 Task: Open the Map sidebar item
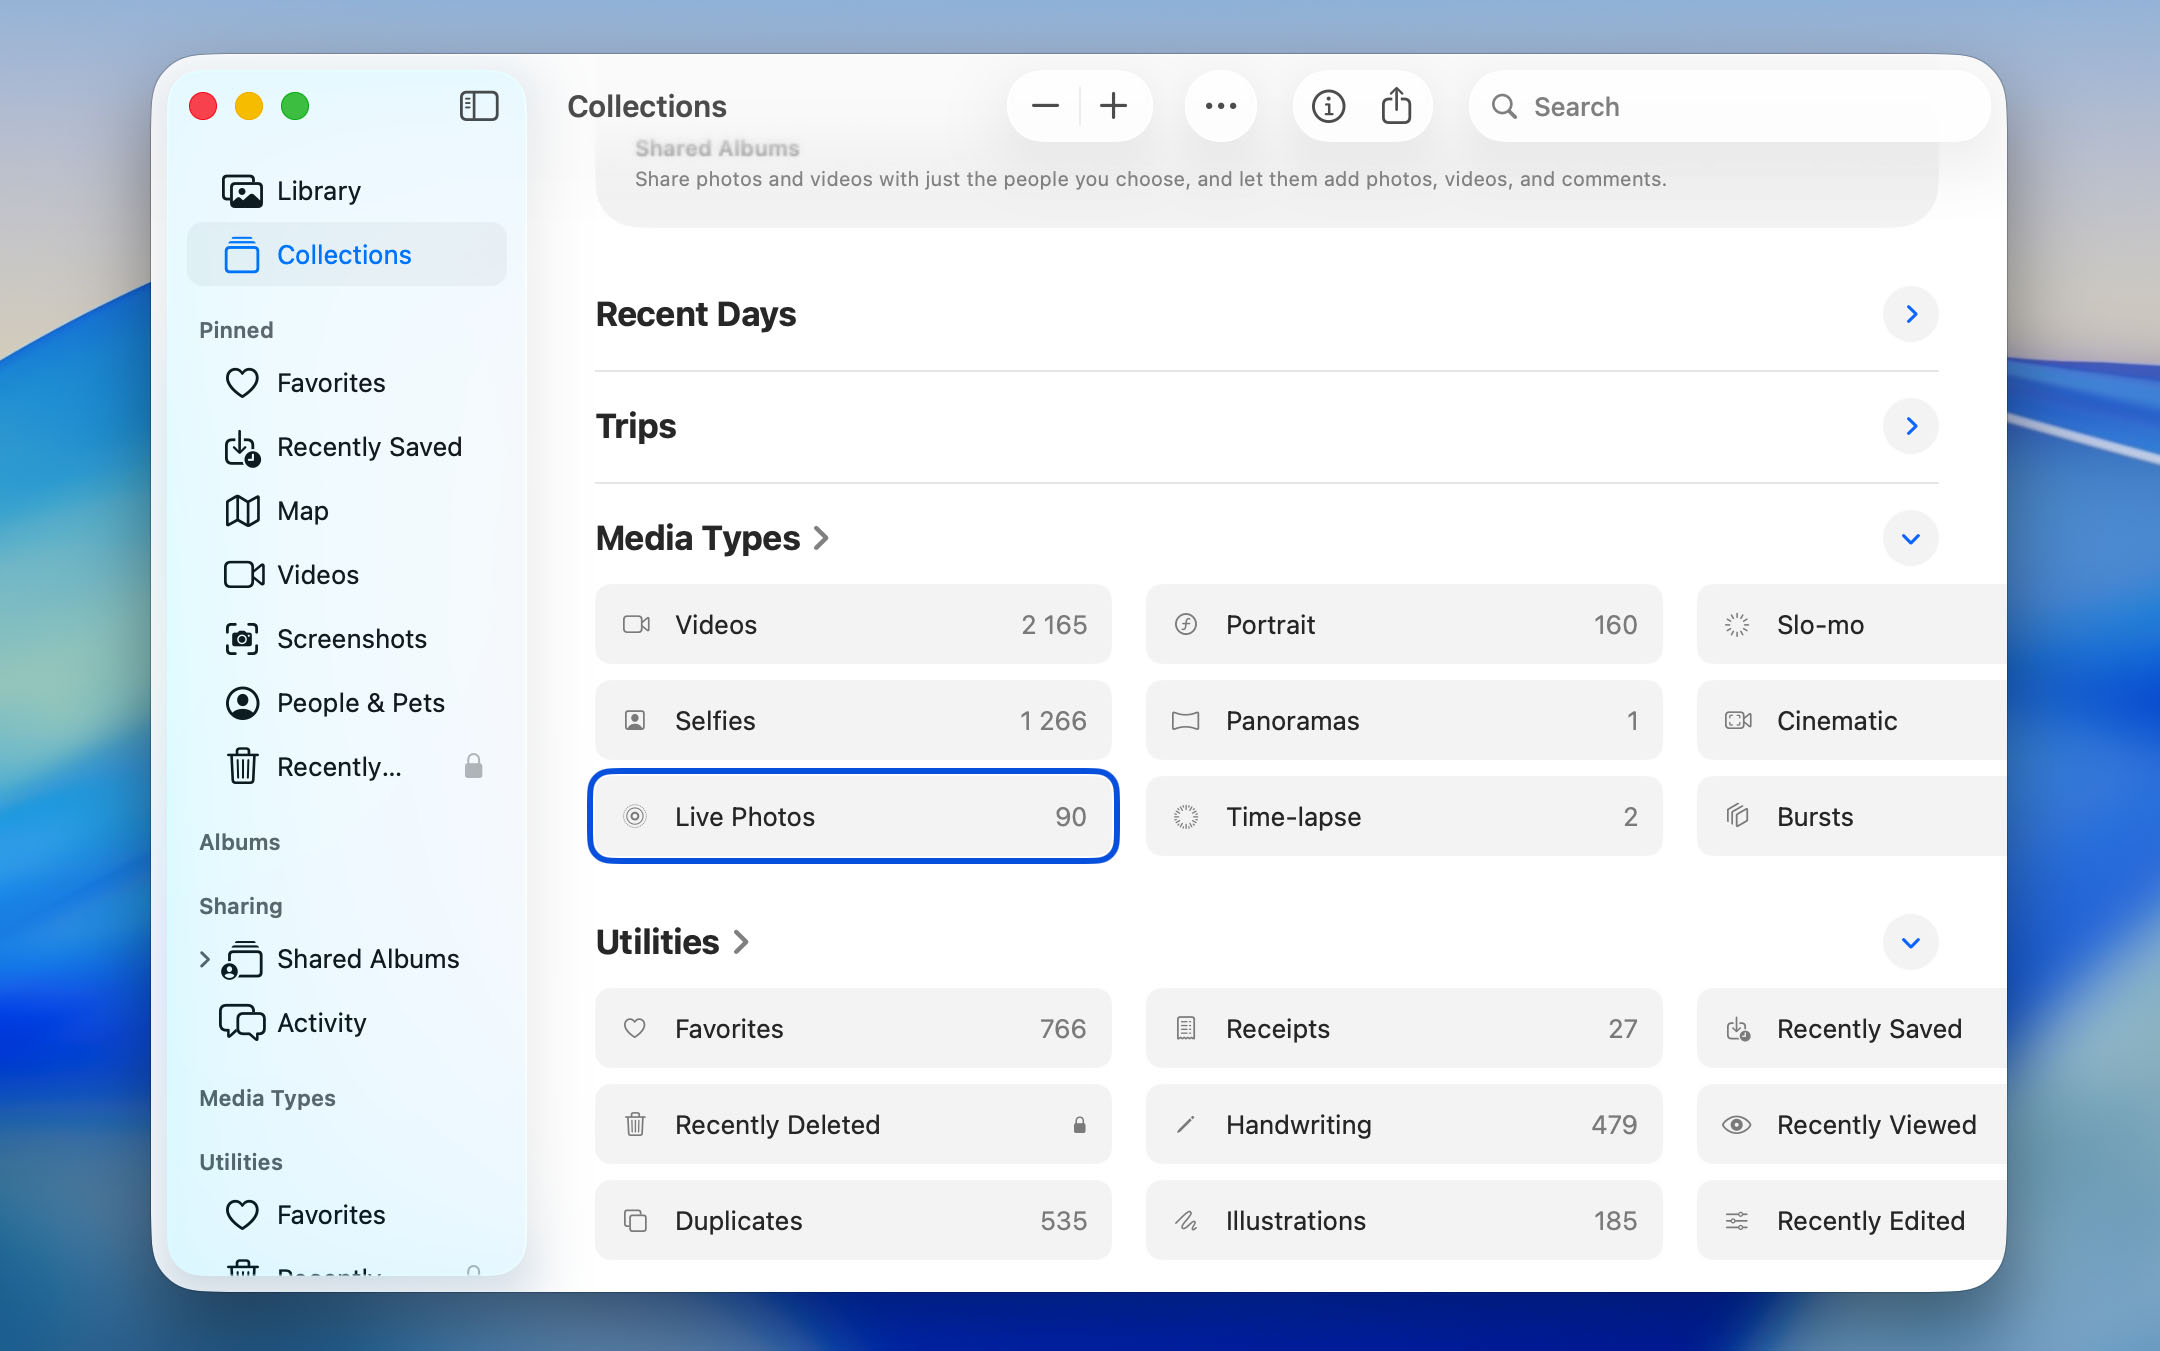pos(346,511)
